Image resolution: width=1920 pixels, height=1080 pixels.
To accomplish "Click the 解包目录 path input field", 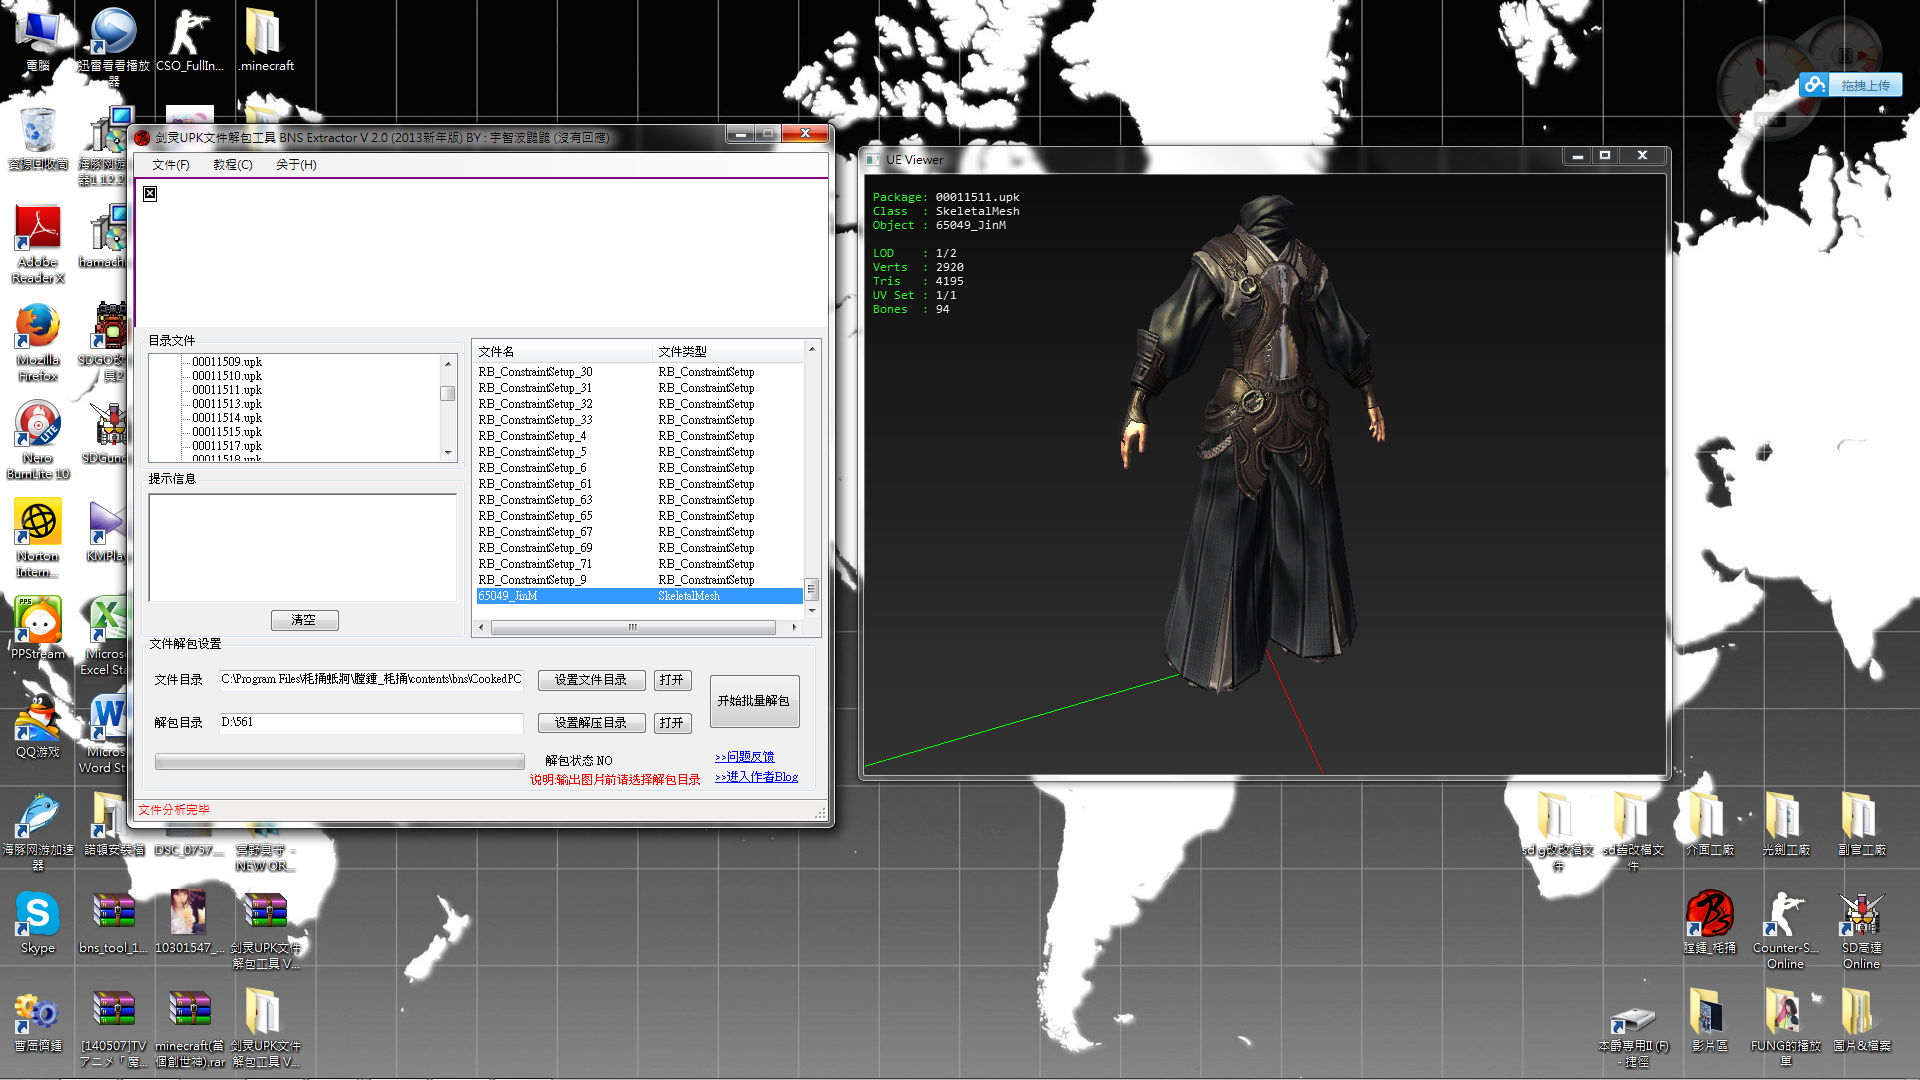I will coord(370,722).
